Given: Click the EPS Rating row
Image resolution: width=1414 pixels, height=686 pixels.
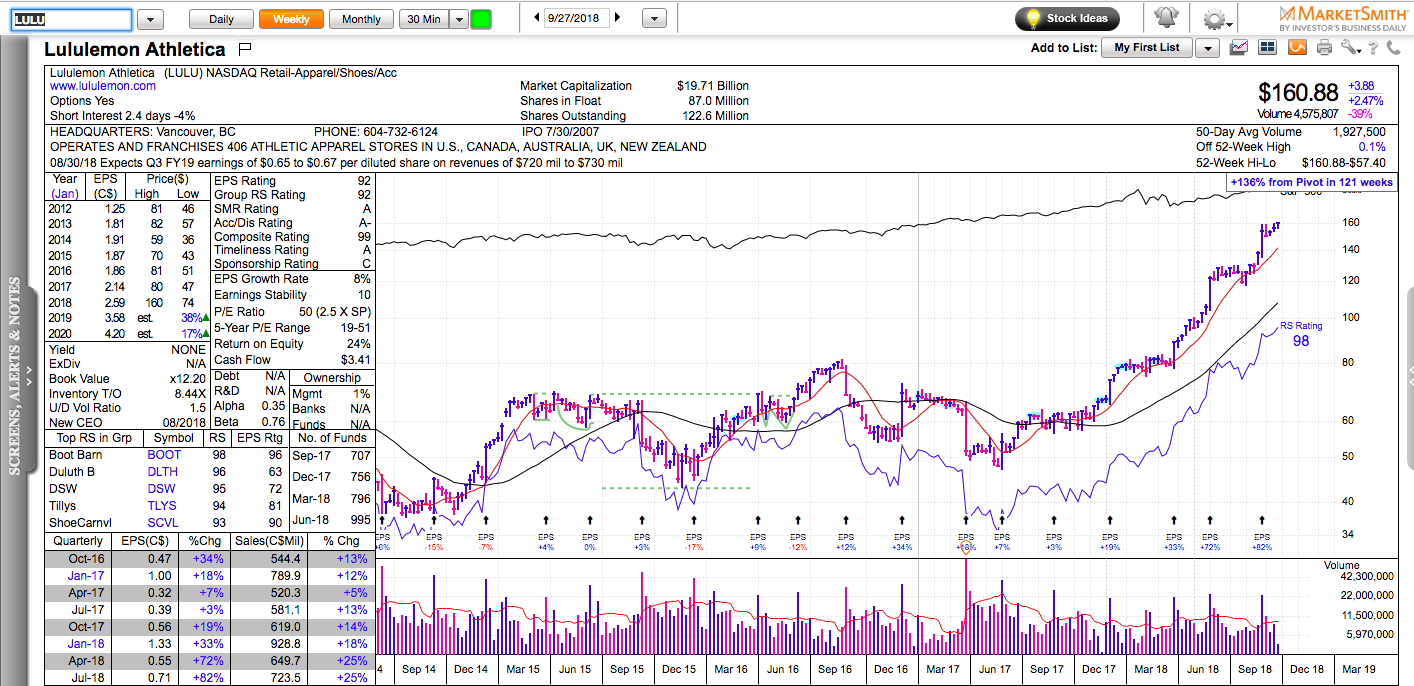Looking at the screenshot, I should click(293, 182).
